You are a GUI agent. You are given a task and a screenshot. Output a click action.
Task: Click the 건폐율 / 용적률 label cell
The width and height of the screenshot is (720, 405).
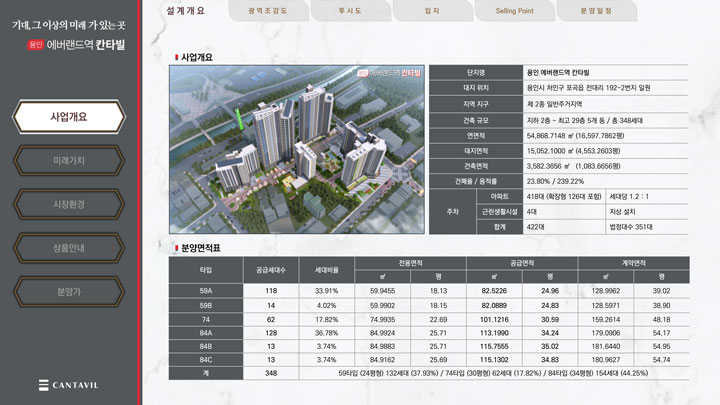point(476,181)
